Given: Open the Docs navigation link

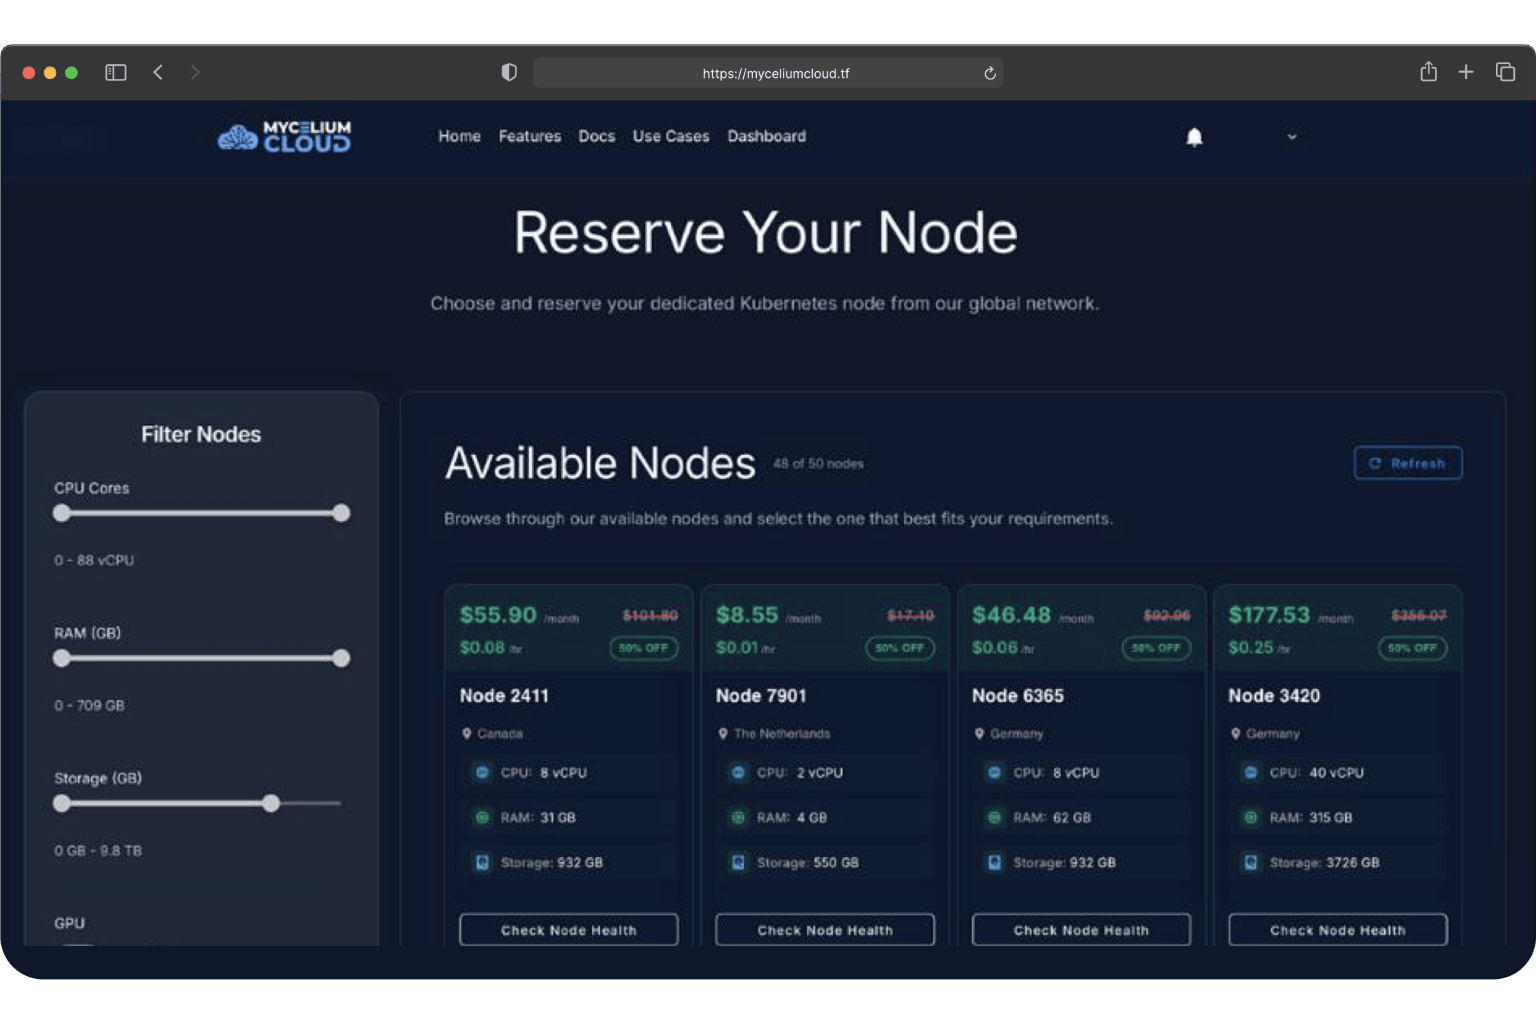Looking at the screenshot, I should click(x=596, y=136).
